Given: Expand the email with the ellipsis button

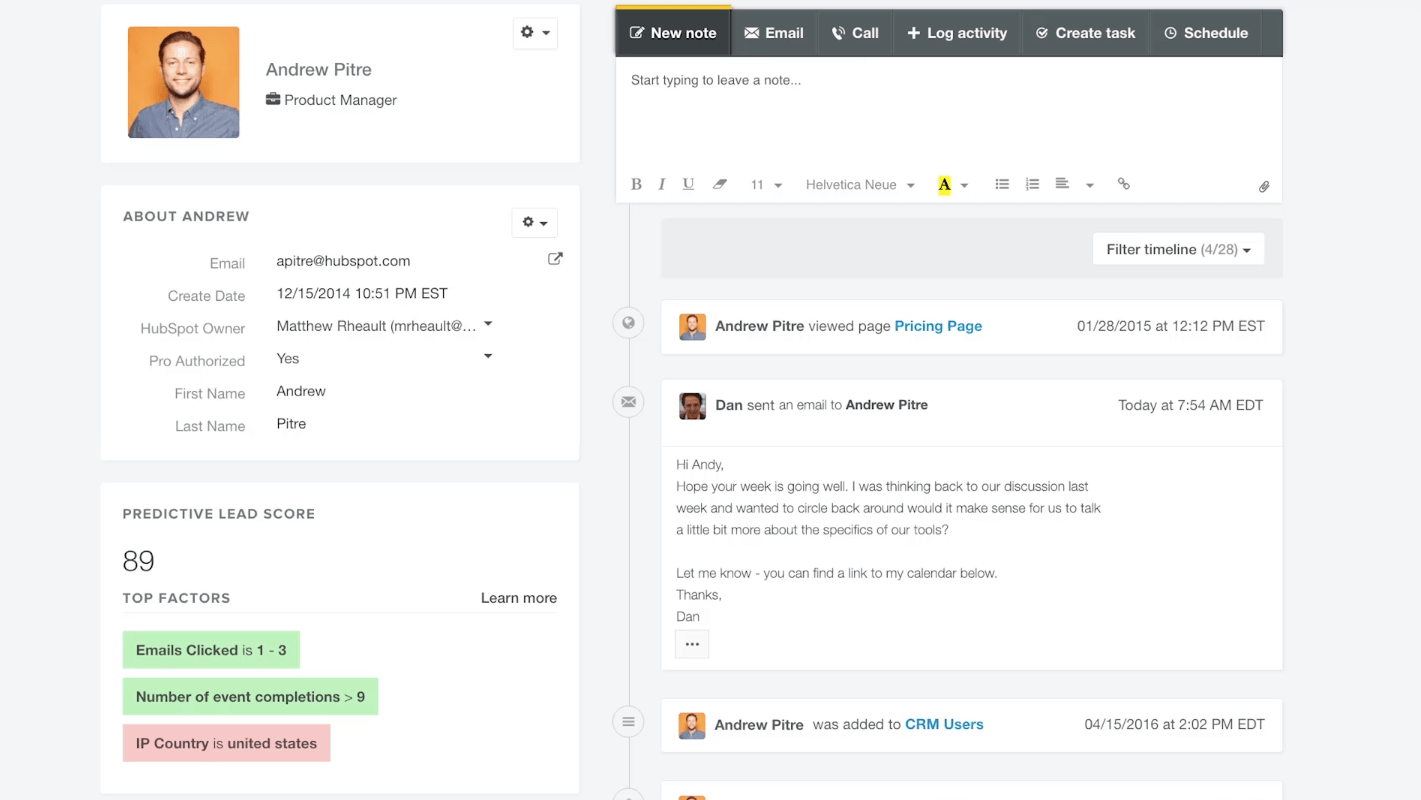Looking at the screenshot, I should tap(692, 644).
